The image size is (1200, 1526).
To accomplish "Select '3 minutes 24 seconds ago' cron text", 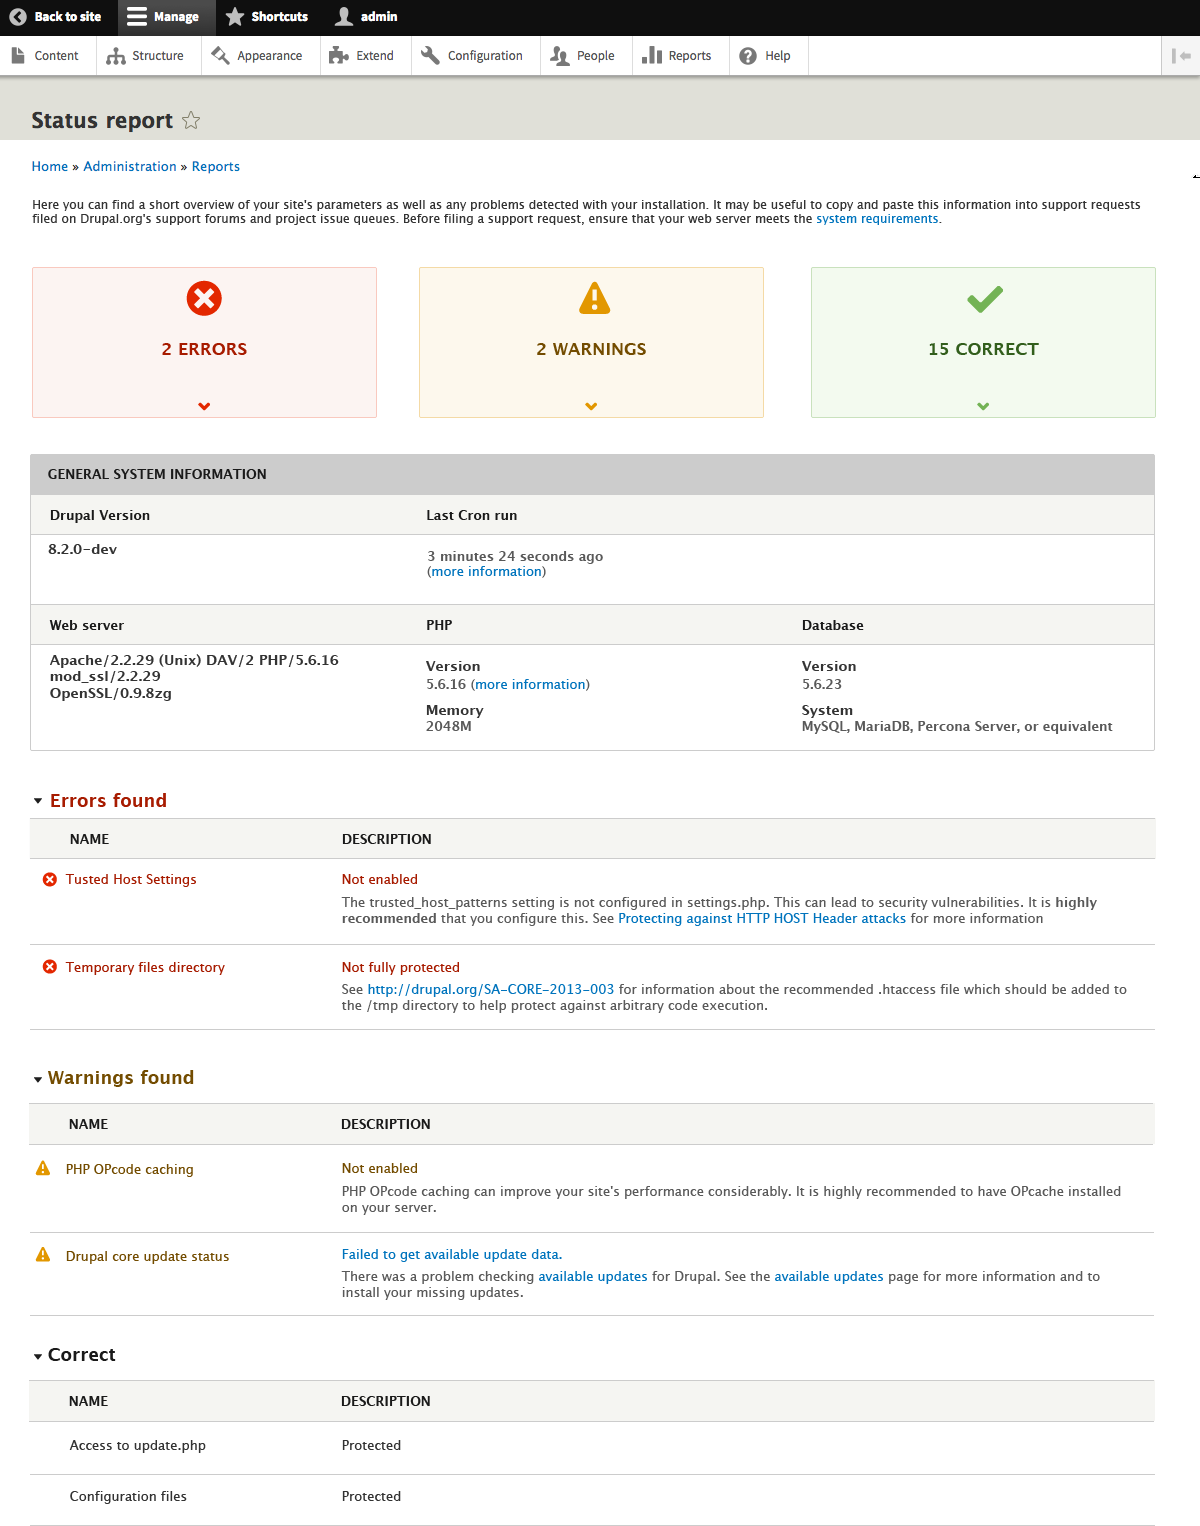I will coord(515,557).
